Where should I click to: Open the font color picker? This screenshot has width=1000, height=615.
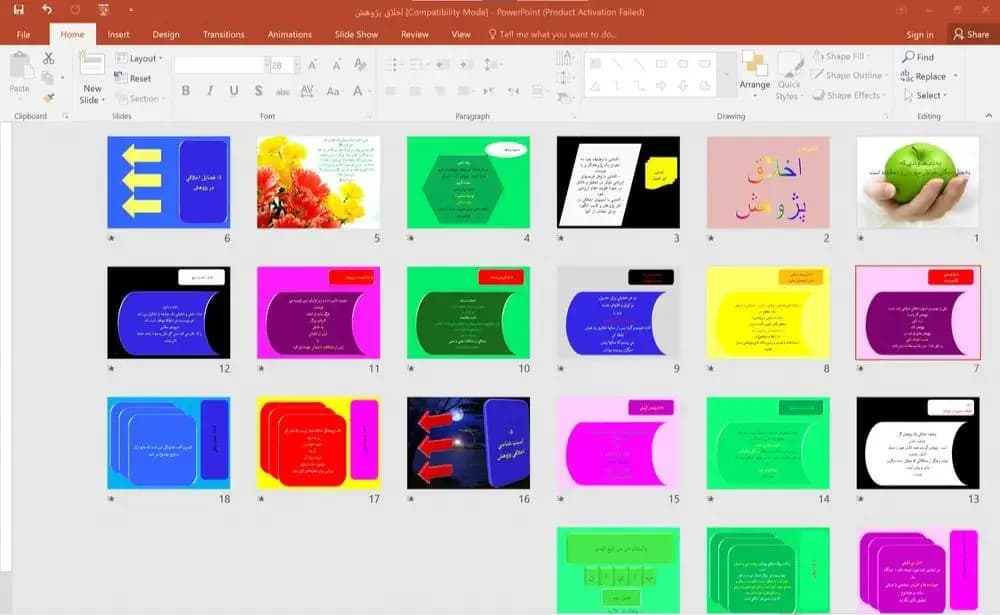coord(360,91)
